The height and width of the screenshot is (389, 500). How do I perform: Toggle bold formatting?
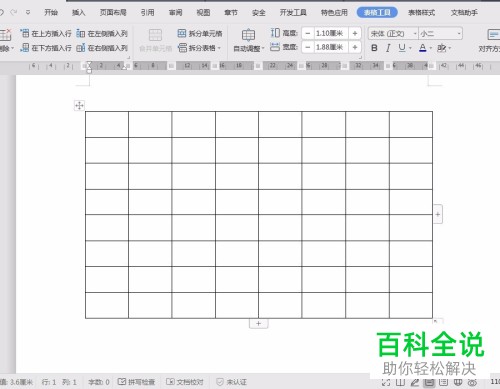(374, 48)
